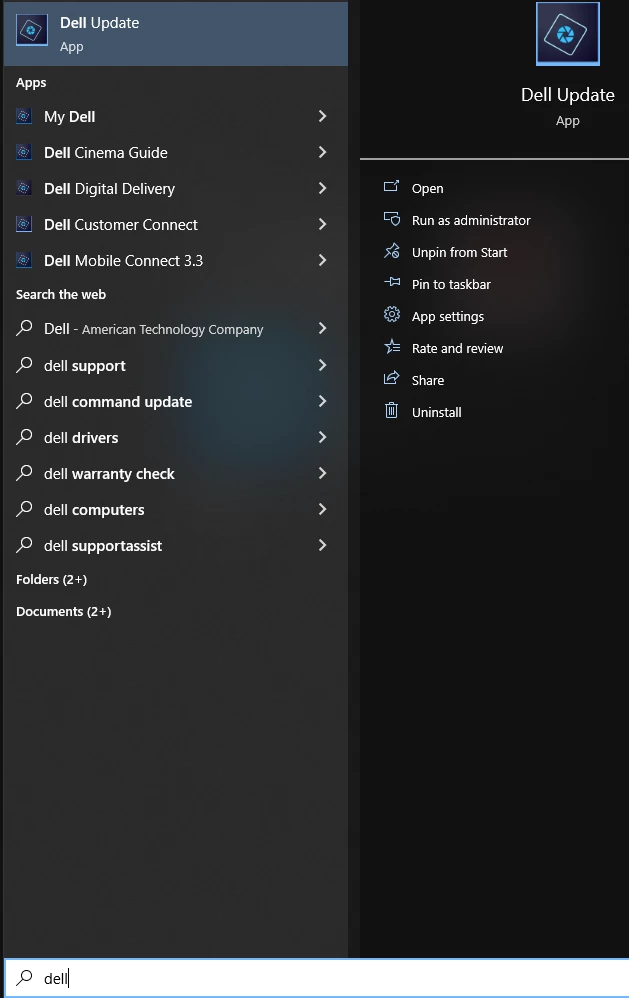
Task: Click the trash icon beside Uninstall
Action: click(x=392, y=411)
